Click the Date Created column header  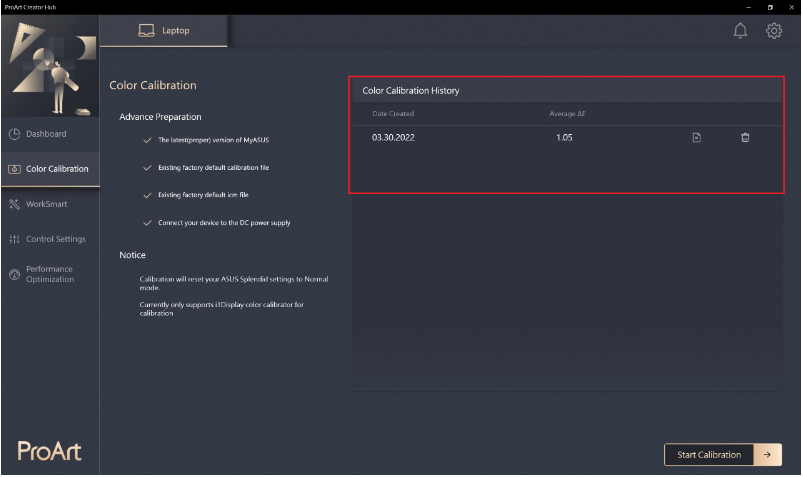pyautogui.click(x=393, y=114)
